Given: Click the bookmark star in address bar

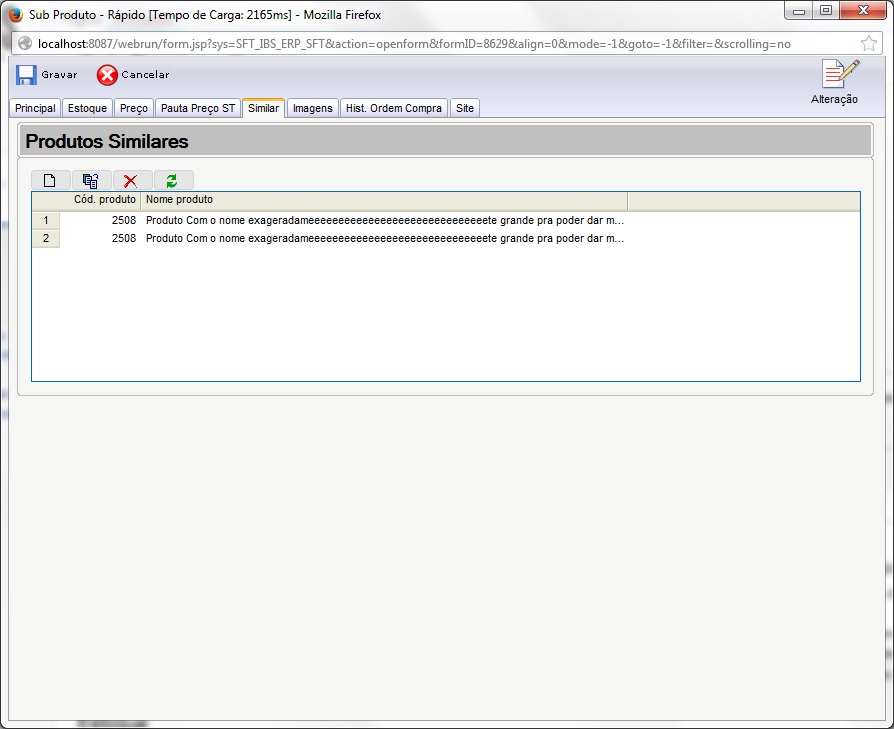Looking at the screenshot, I should pyautogui.click(x=868, y=43).
